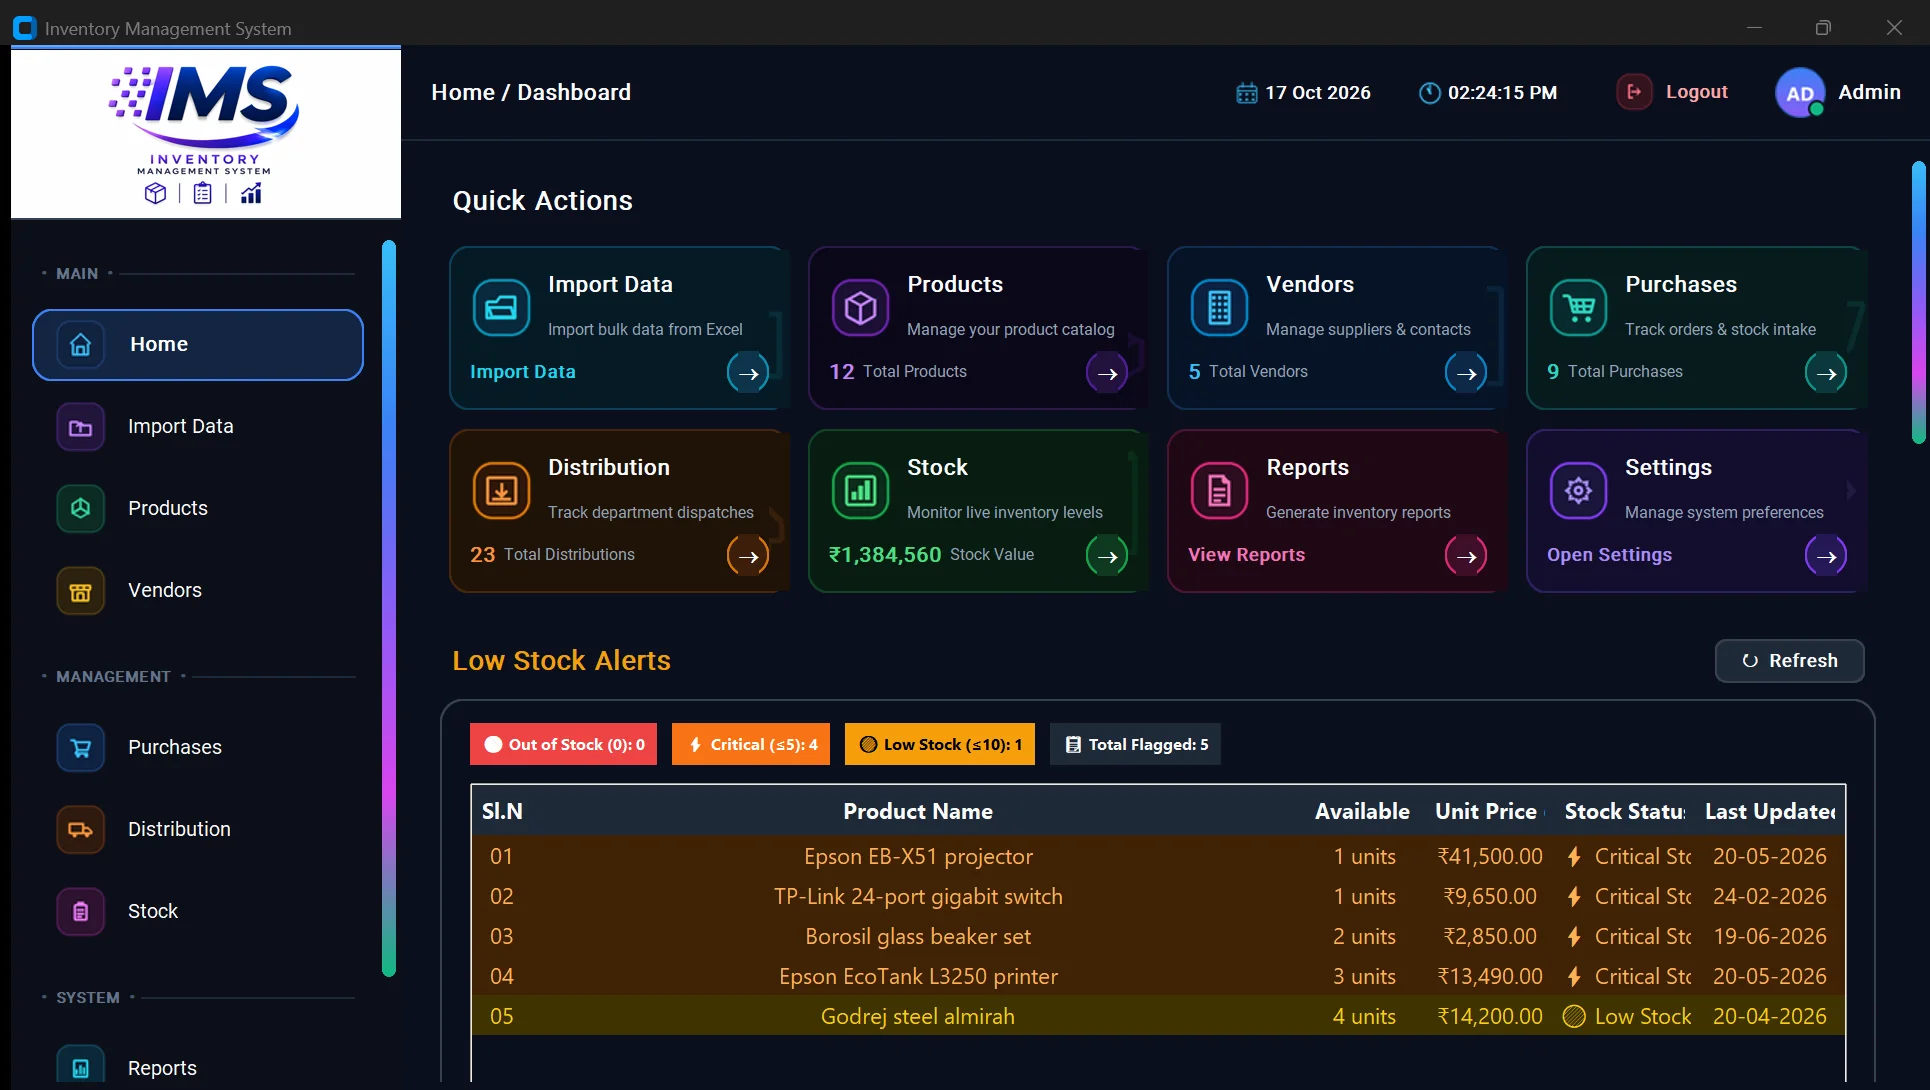Click the Total Flagged badge
The image size is (1930, 1090).
[x=1135, y=744]
